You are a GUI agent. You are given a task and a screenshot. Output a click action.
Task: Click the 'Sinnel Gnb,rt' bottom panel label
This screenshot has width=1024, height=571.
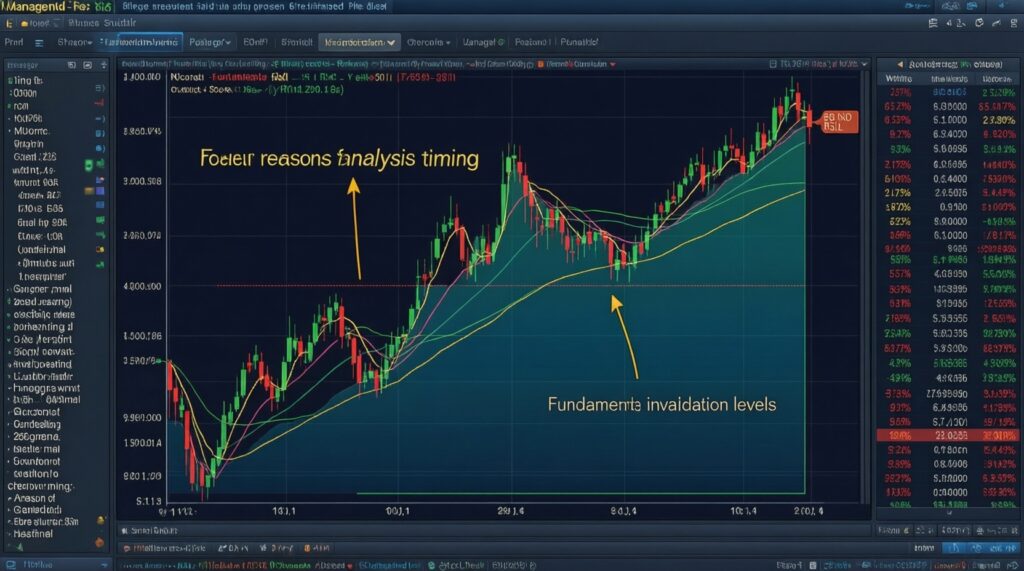pyautogui.click(x=154, y=530)
